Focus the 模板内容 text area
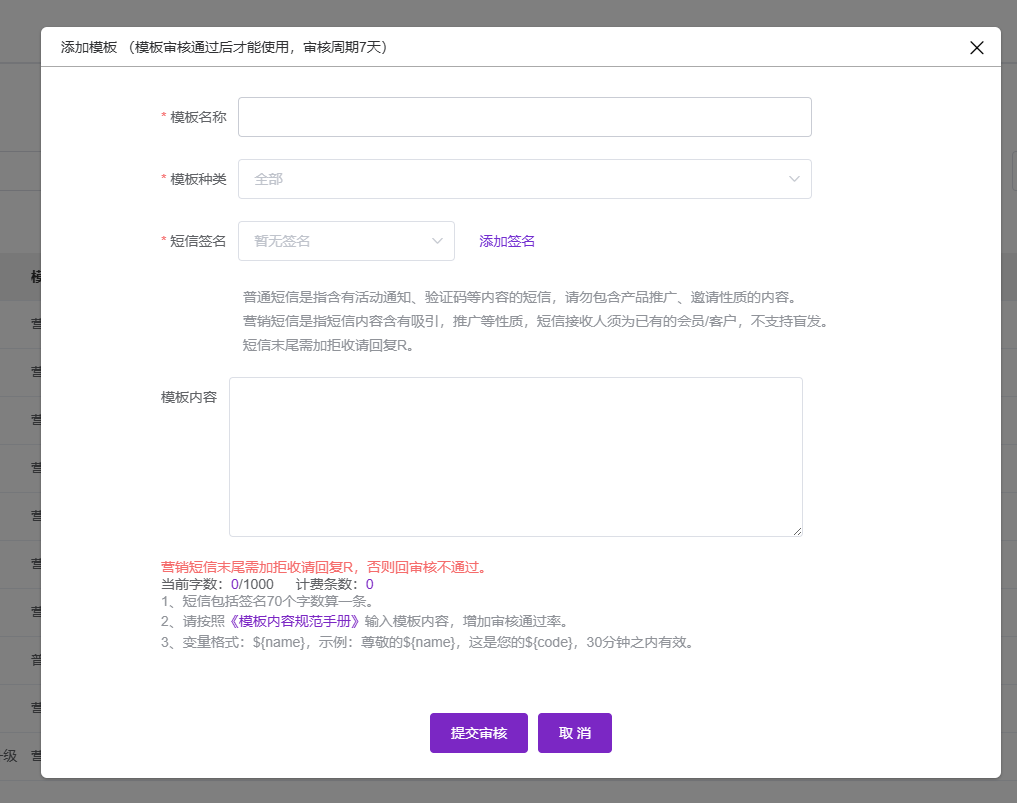The height and width of the screenshot is (803, 1017). coord(515,456)
